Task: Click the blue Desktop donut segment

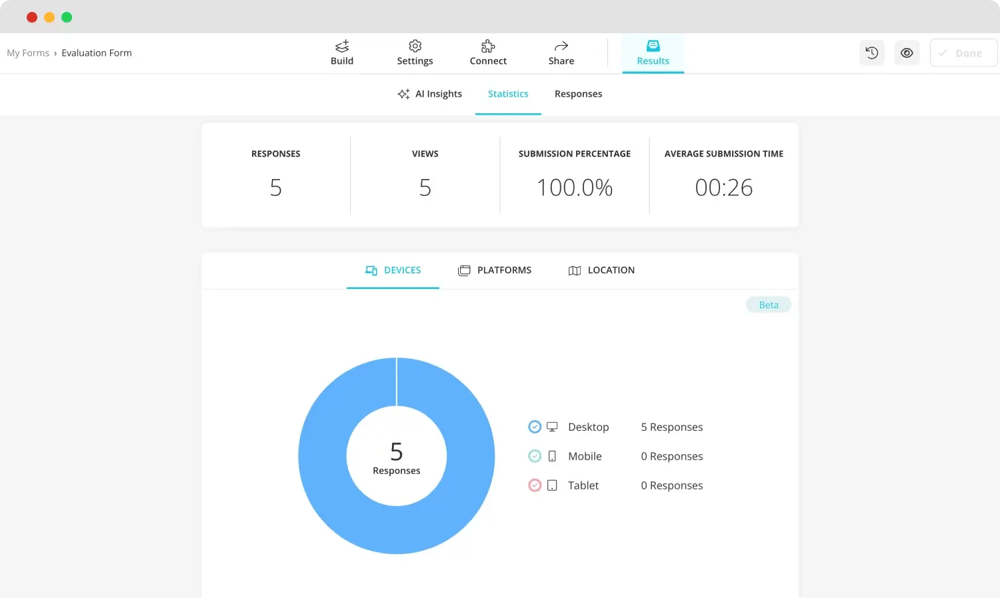Action: 320,456
